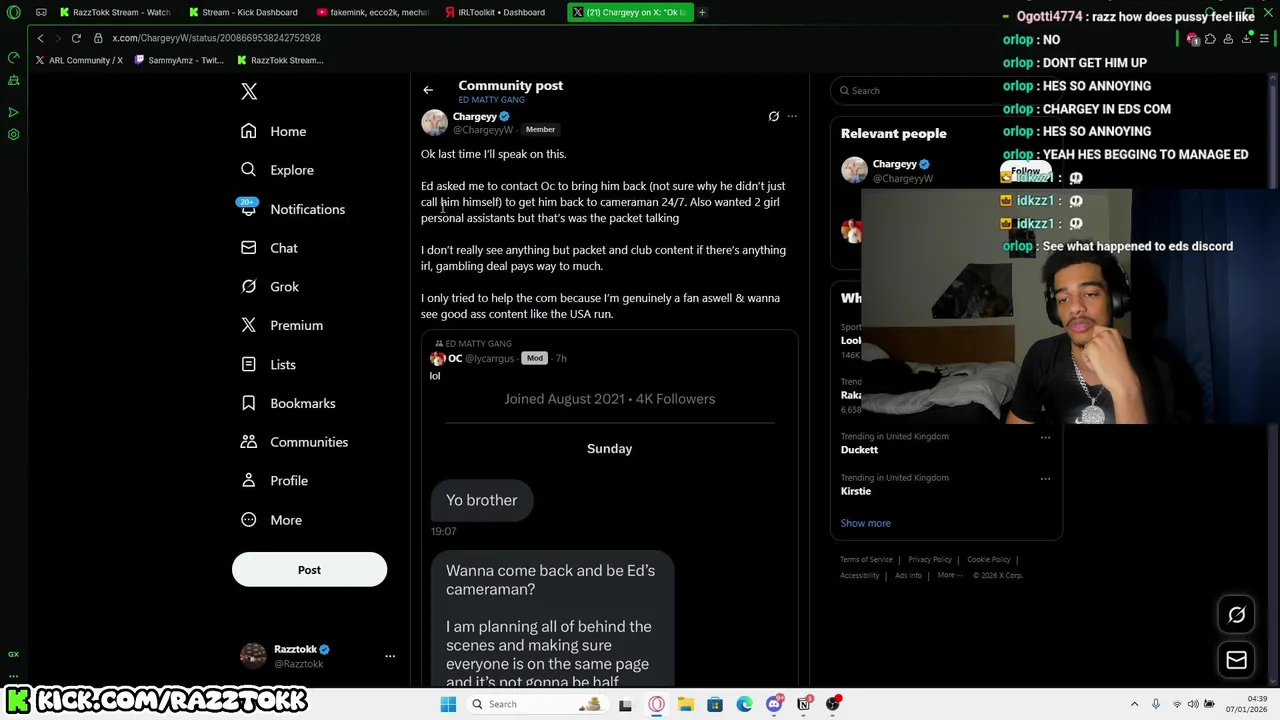Open the Privacy Policy link

[930, 560]
